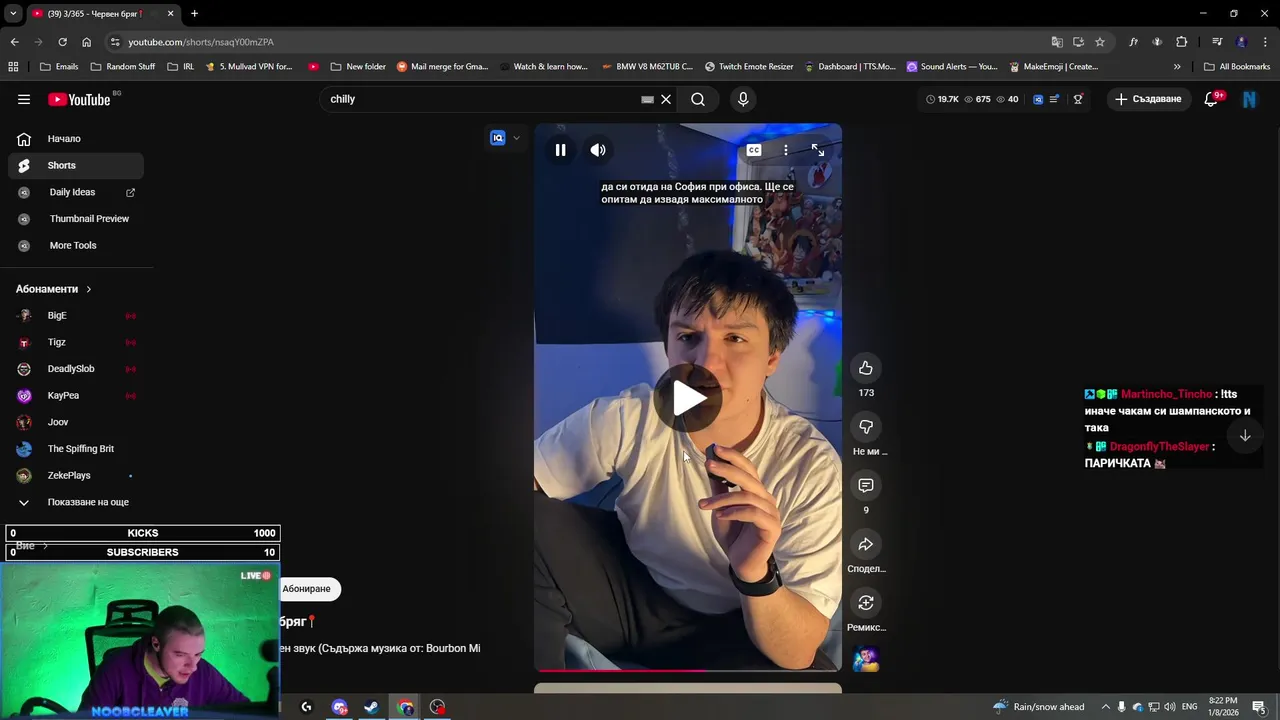Viewport: 1280px width, 720px height.
Task: Open the Chrome extensions puzzle icon
Action: (x=1182, y=42)
